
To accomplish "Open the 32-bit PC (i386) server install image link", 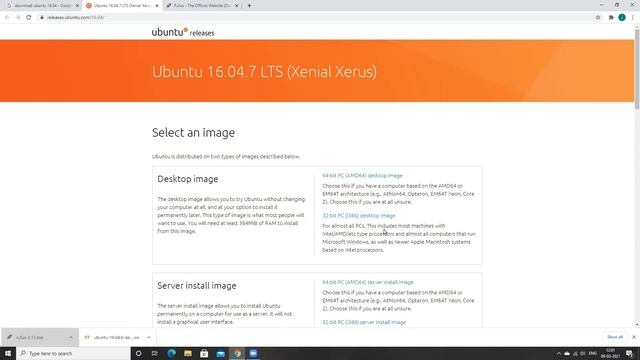I will pyautogui.click(x=364, y=322).
